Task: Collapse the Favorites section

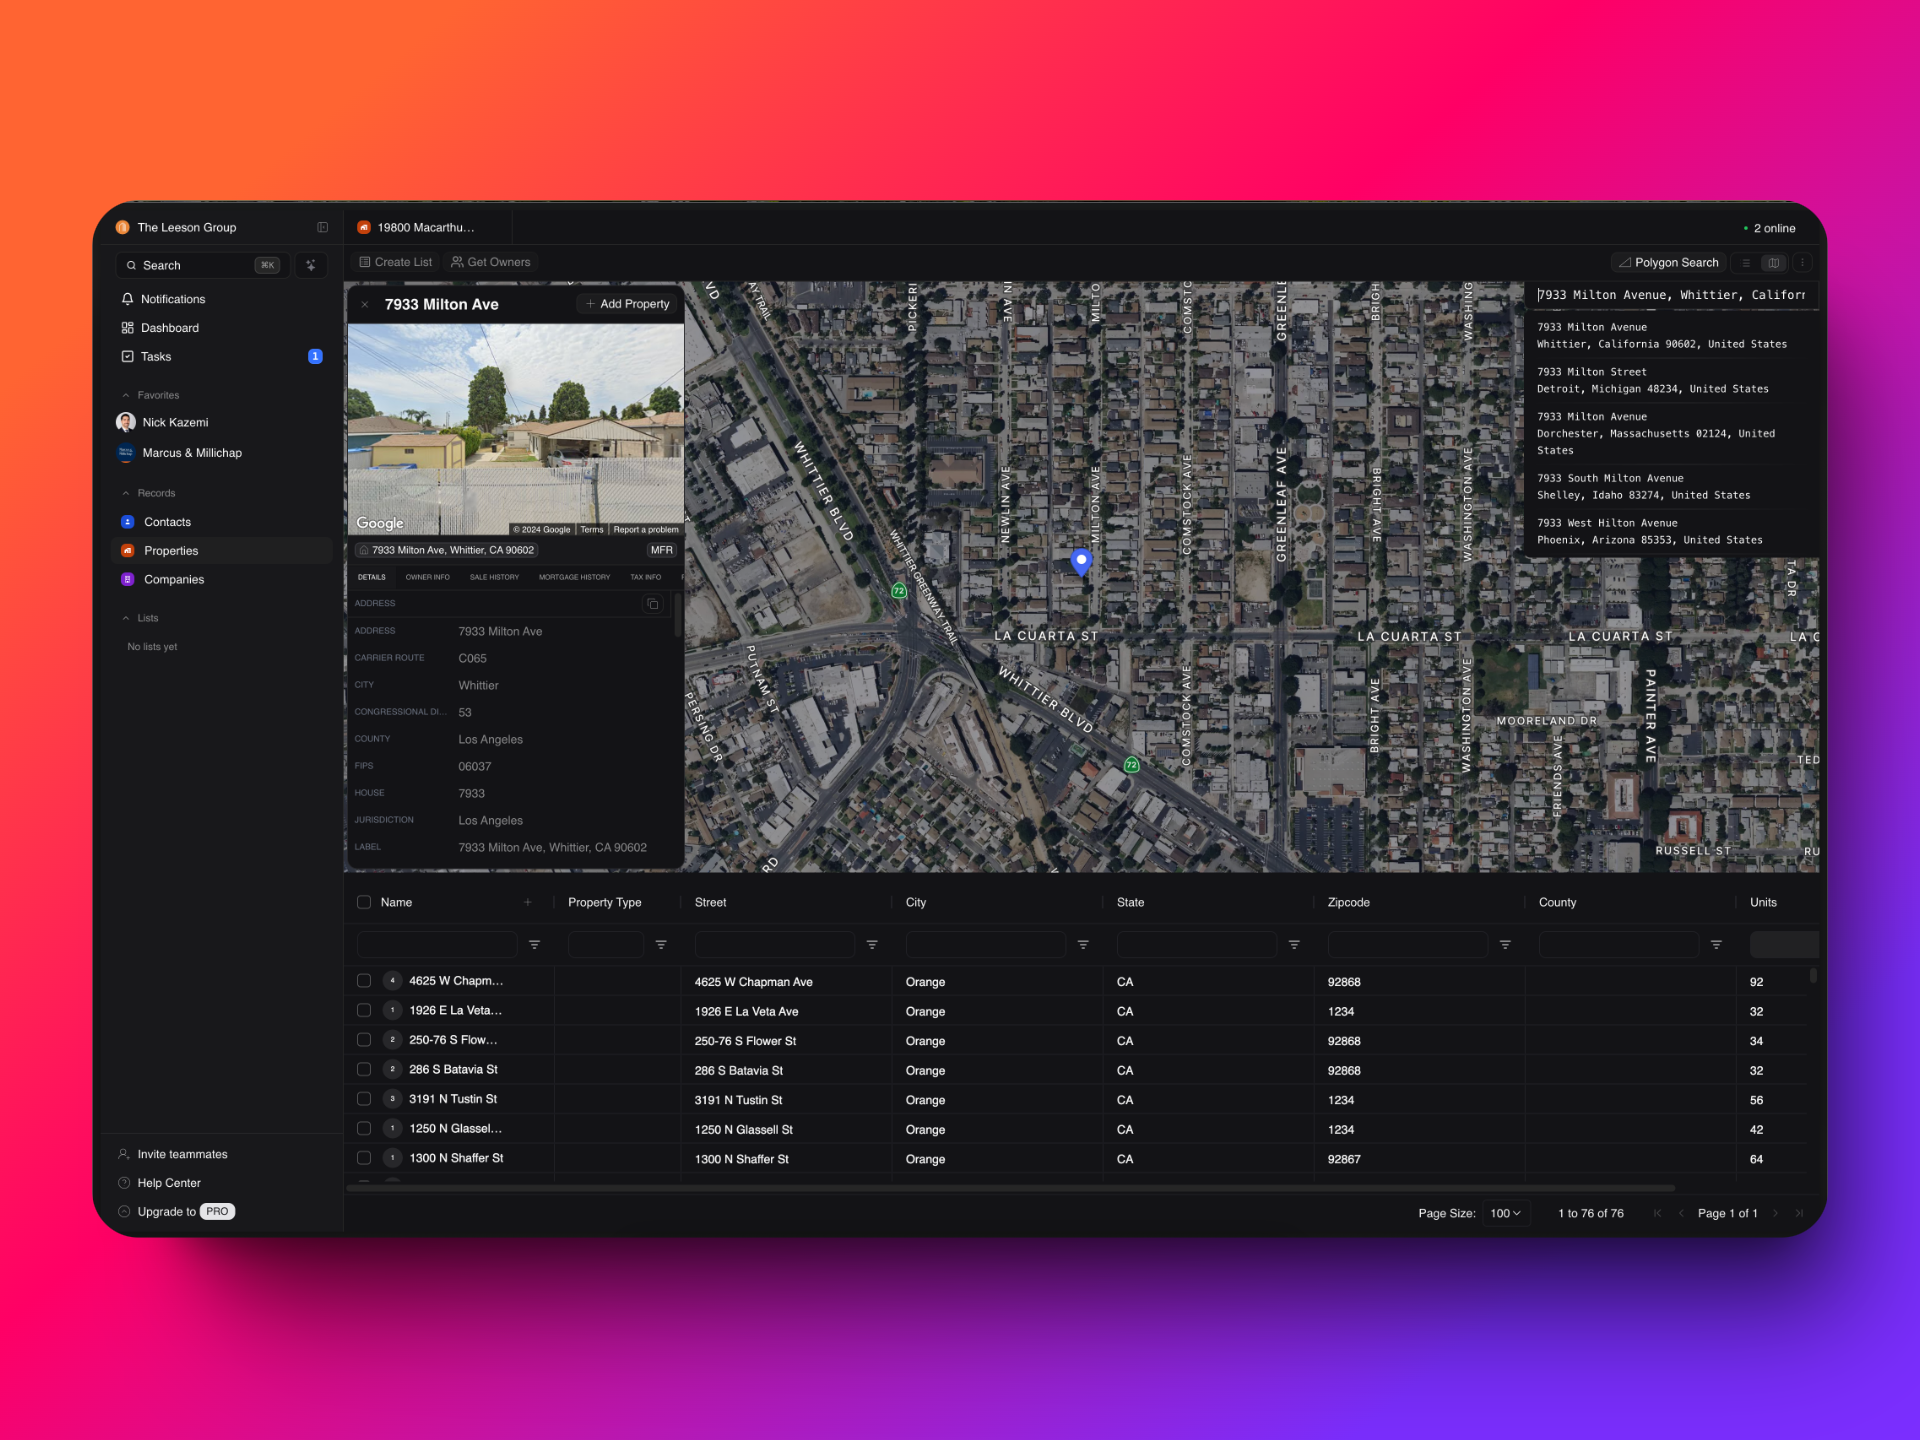Action: click(x=126, y=395)
